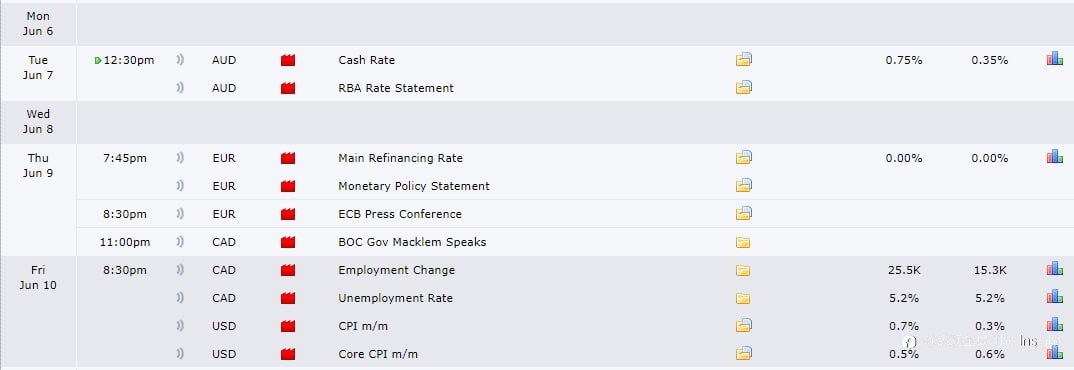
Task: Toggle sound alert for Cash Rate event
Action: pos(180,60)
